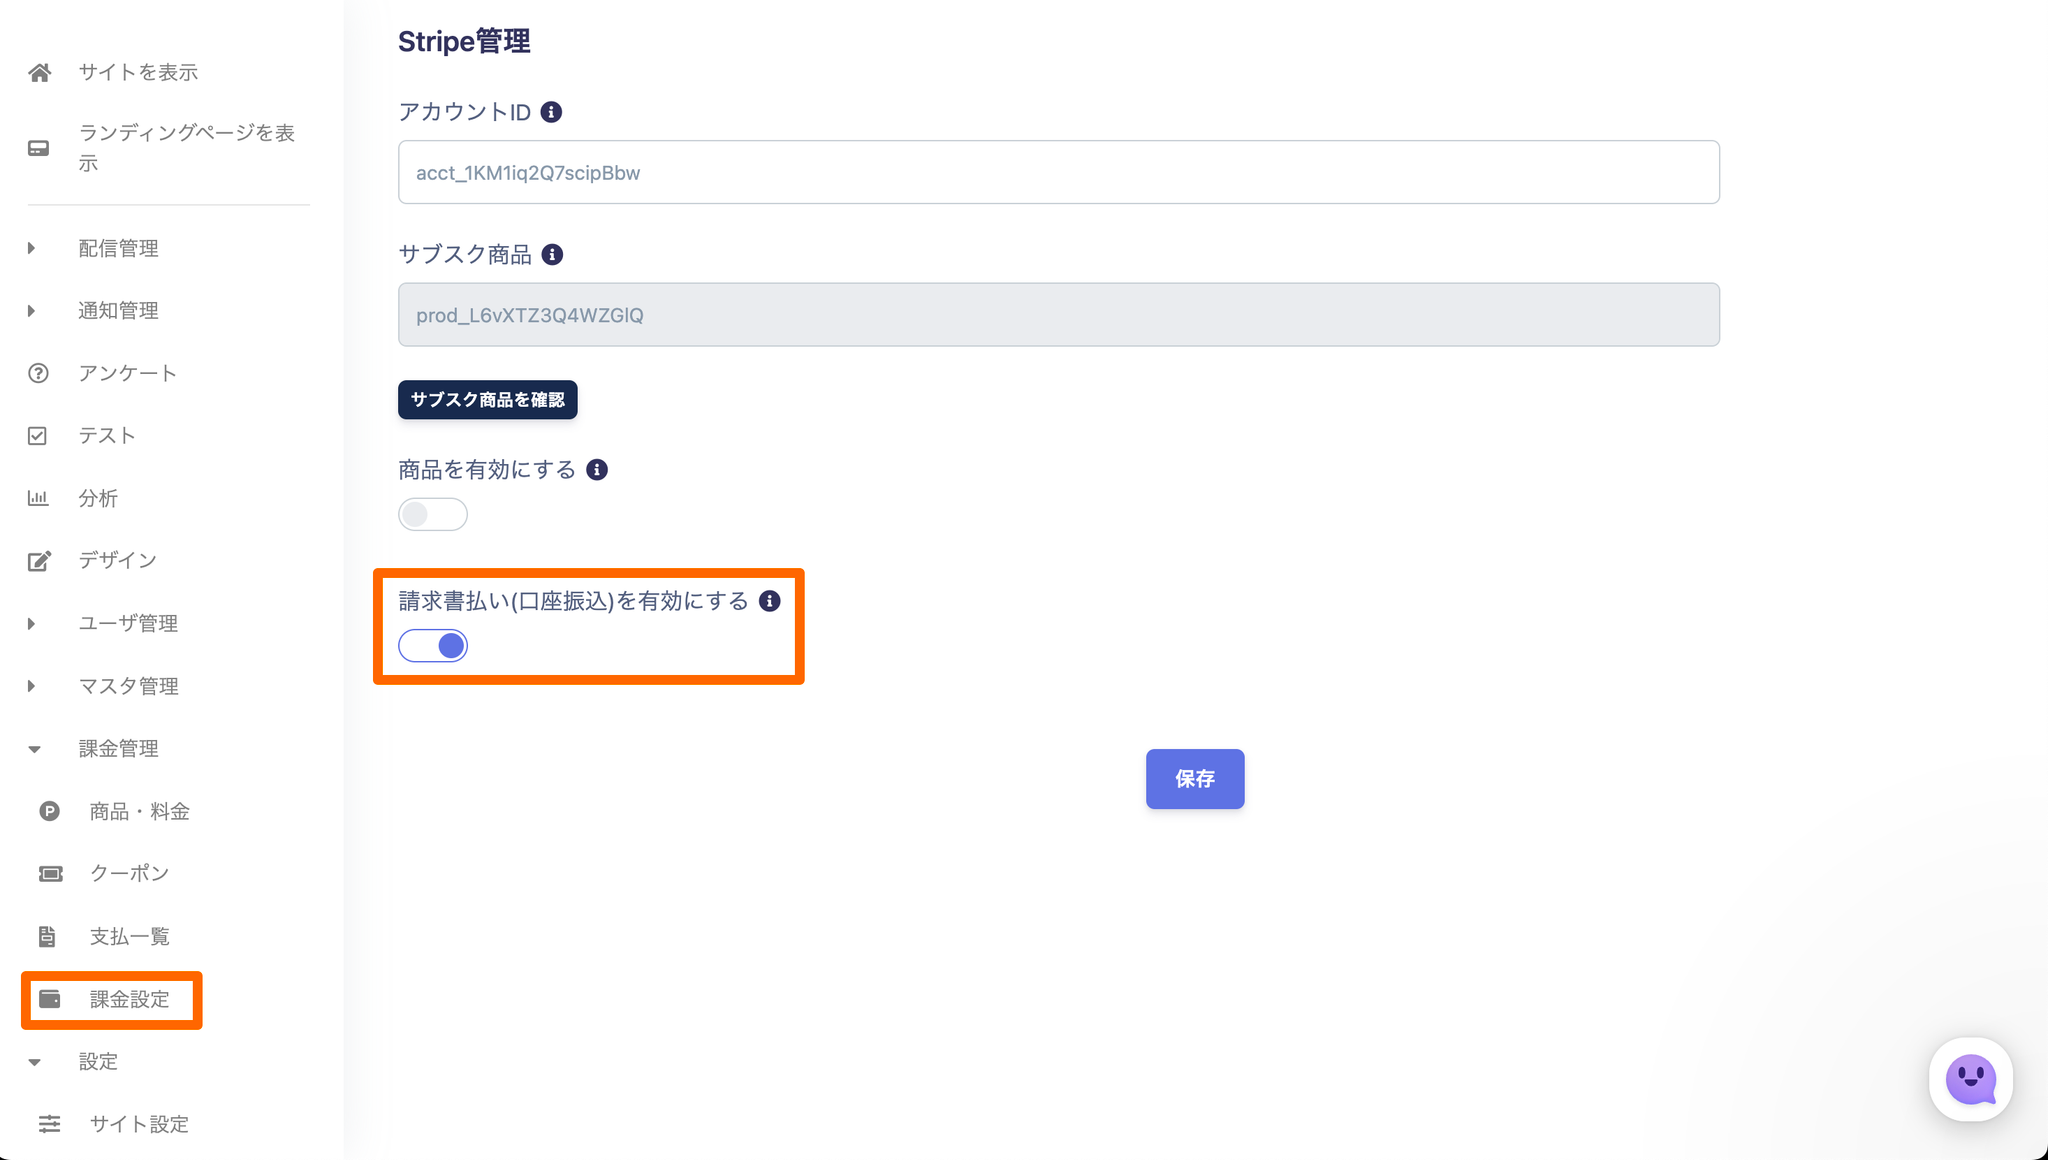The width and height of the screenshot is (2048, 1160).
Task: Enable the 商品を有効にする toggle
Action: click(432, 514)
